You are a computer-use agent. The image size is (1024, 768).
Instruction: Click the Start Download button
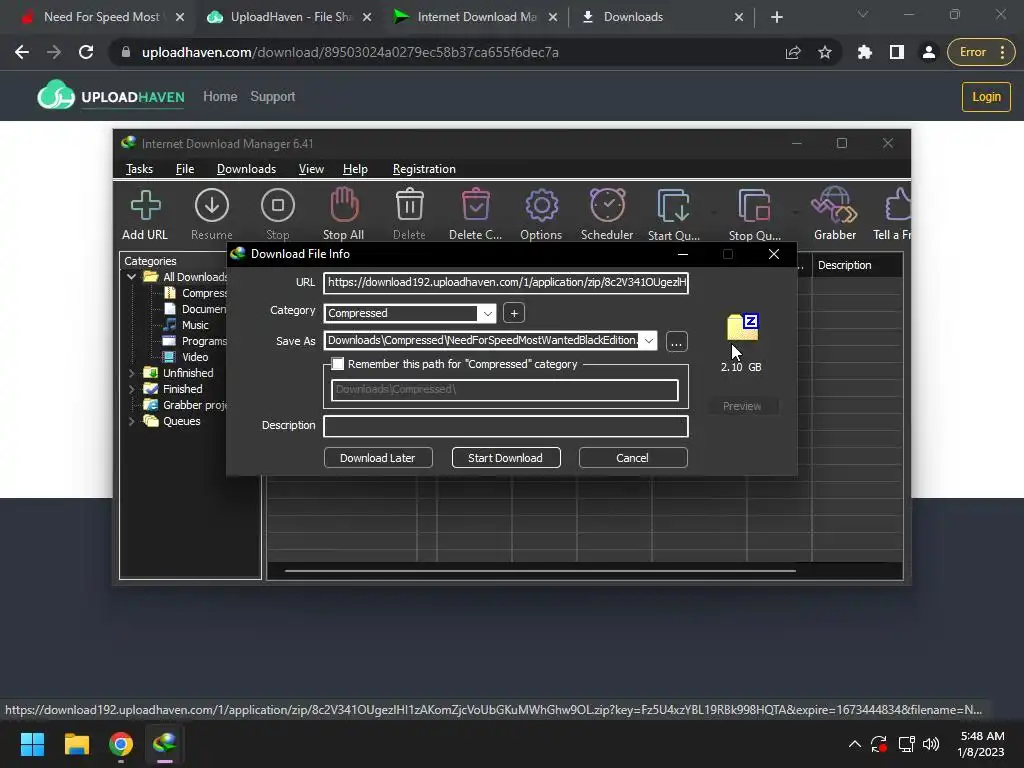[505, 458]
